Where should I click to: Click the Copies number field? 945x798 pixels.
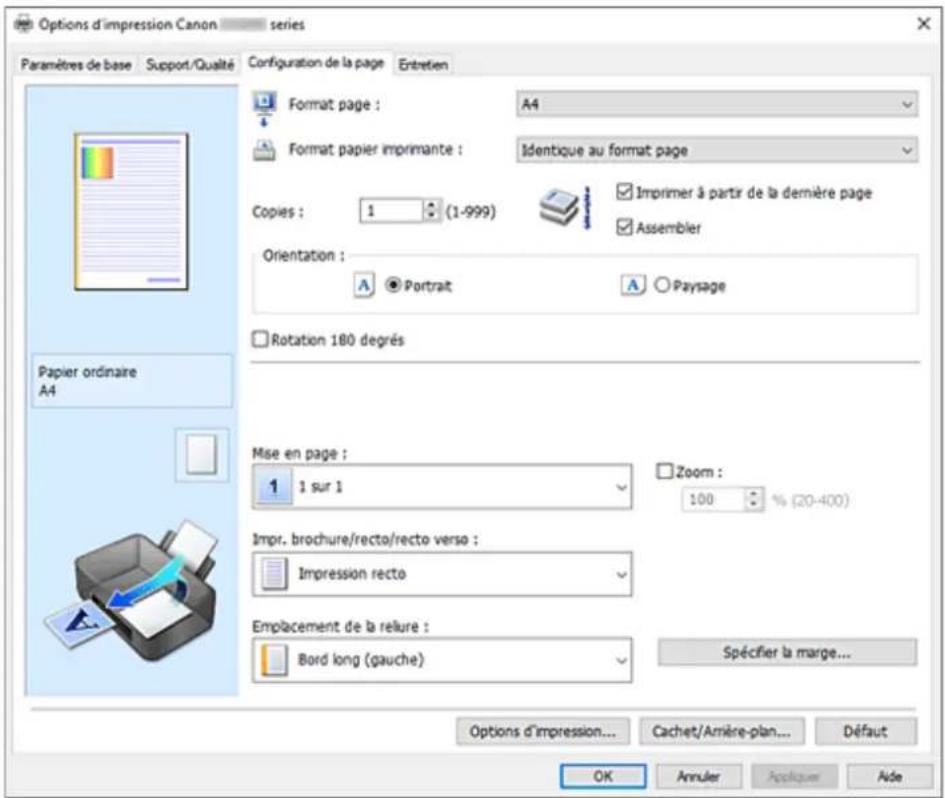[x=392, y=210]
